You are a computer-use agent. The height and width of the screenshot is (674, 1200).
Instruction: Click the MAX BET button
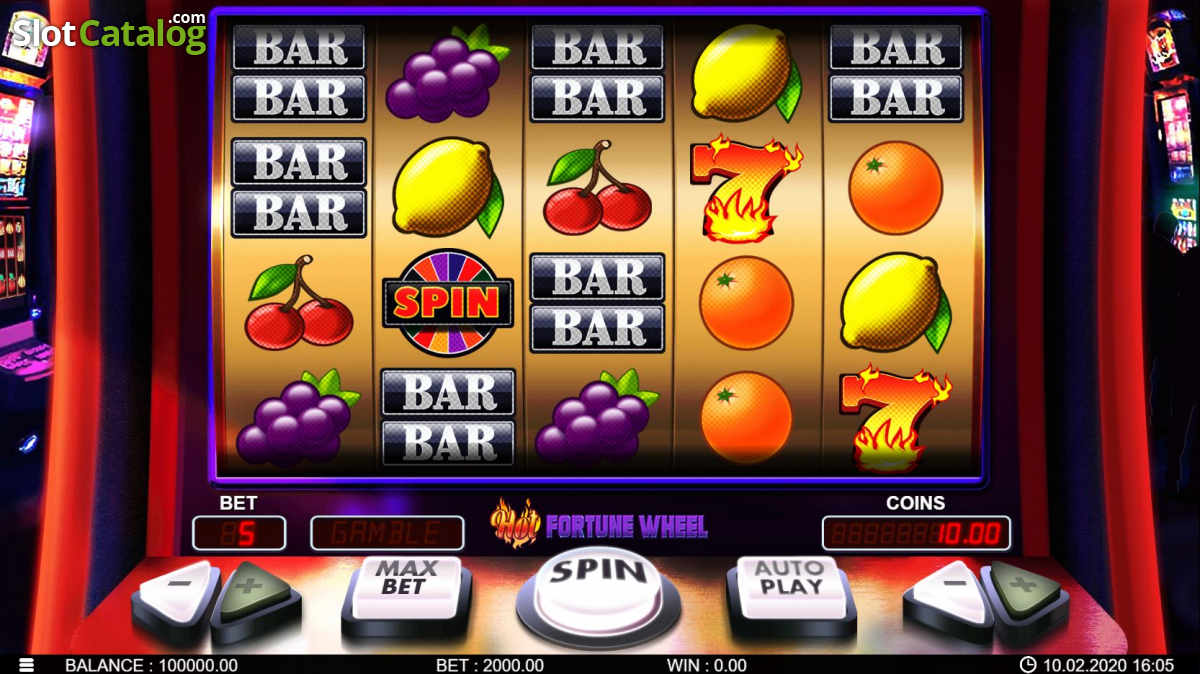coord(405,588)
